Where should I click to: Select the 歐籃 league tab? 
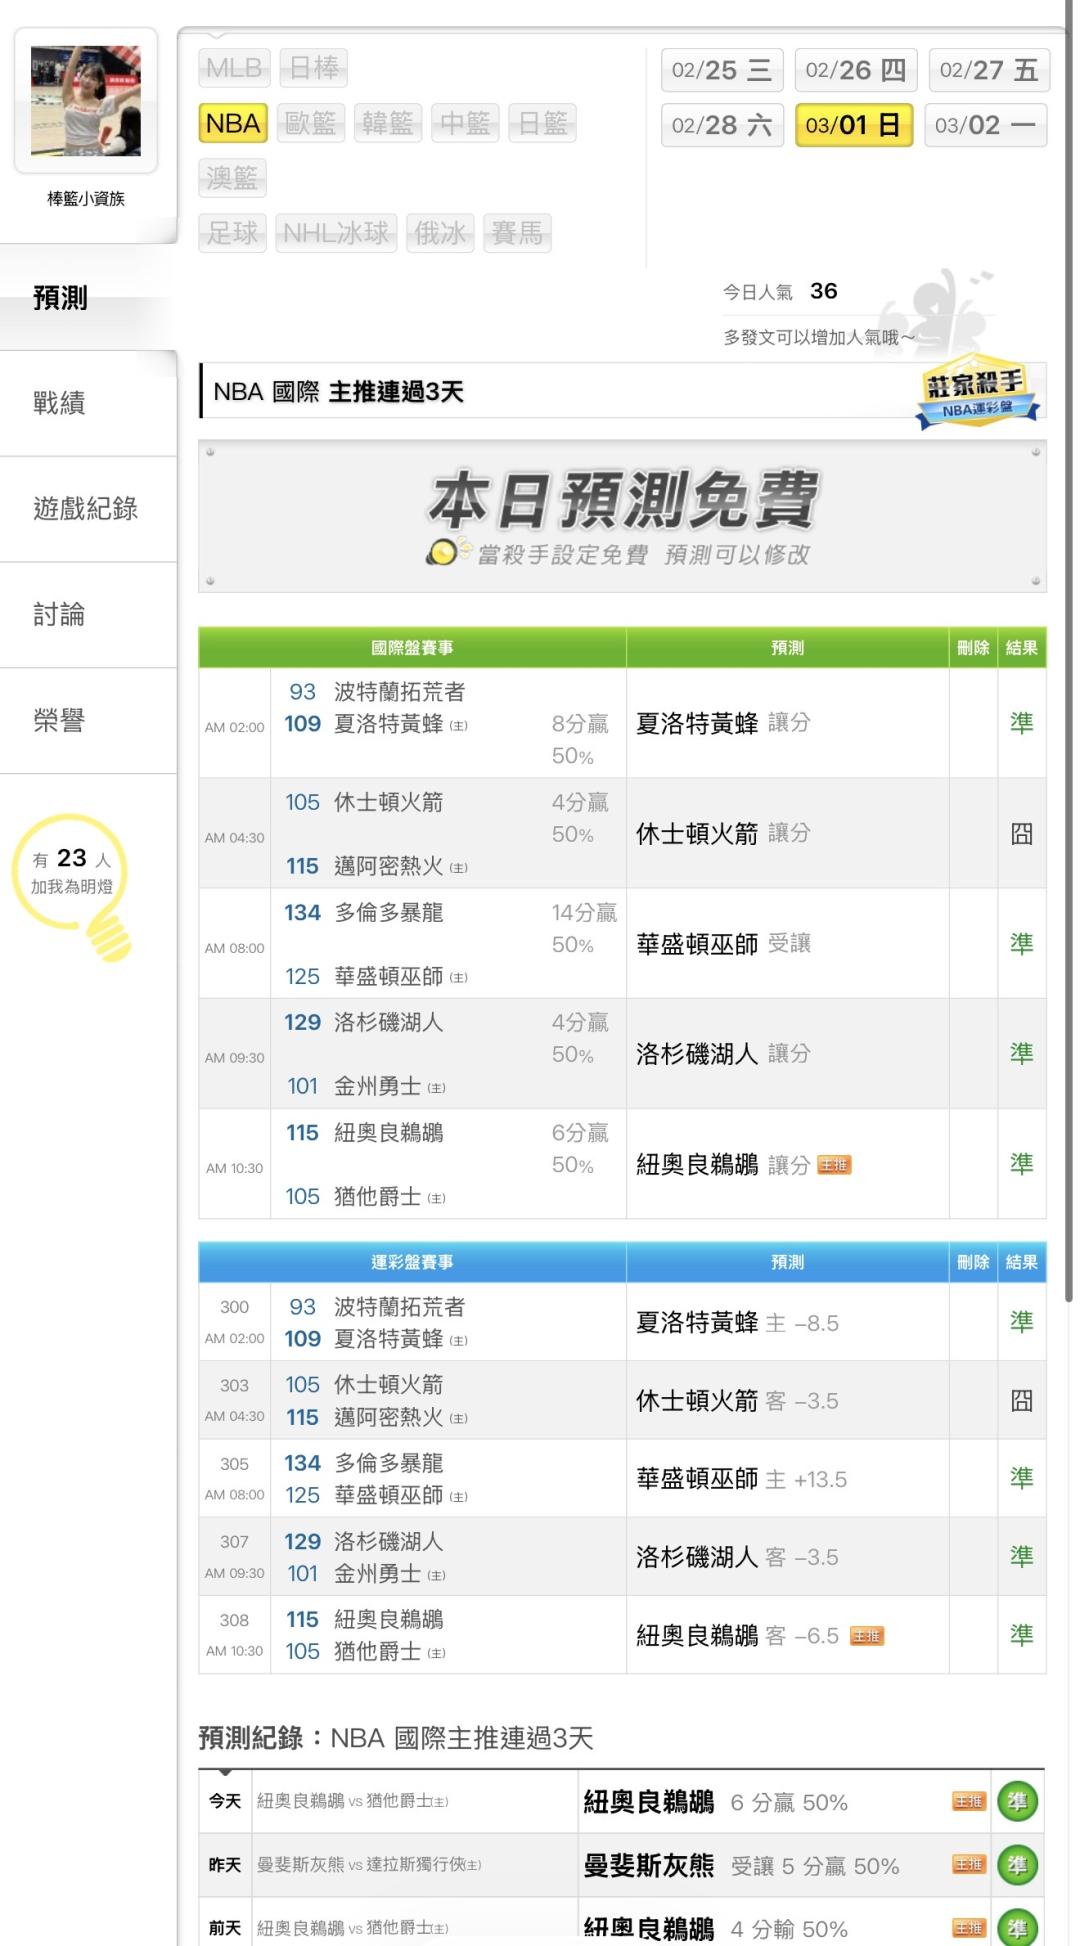tap(310, 123)
